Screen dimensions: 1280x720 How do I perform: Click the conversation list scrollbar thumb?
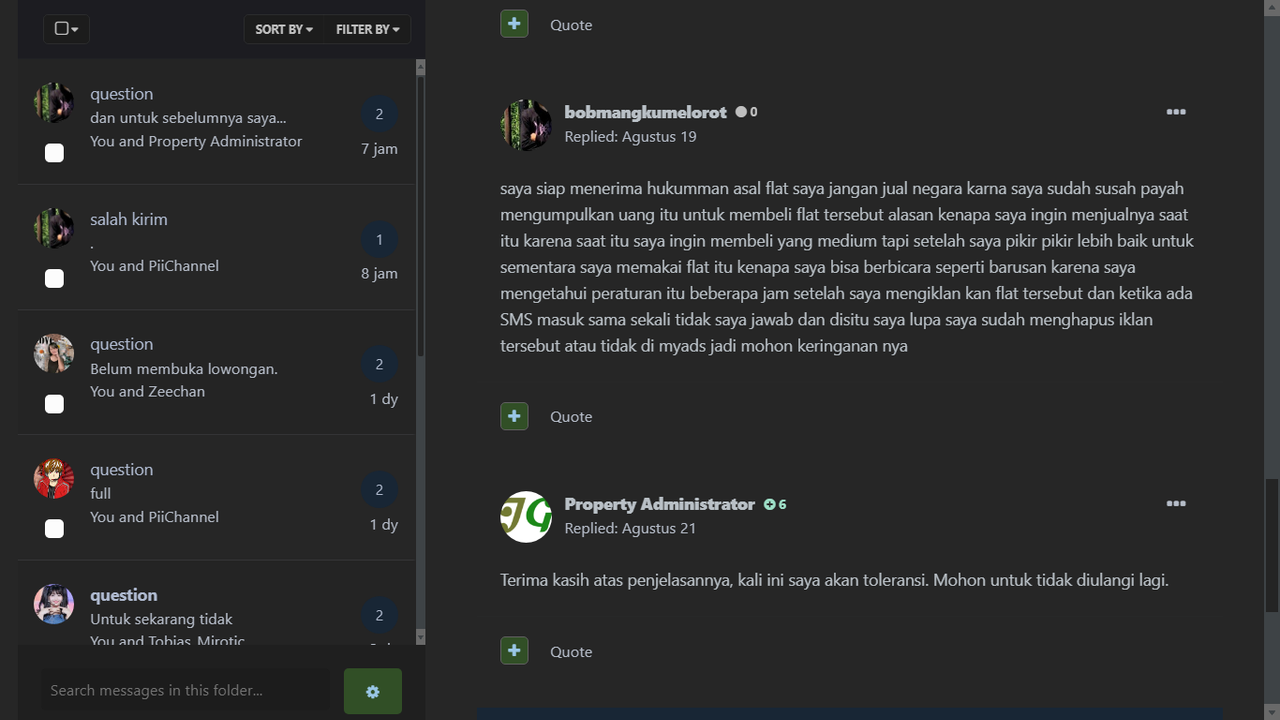(x=420, y=215)
